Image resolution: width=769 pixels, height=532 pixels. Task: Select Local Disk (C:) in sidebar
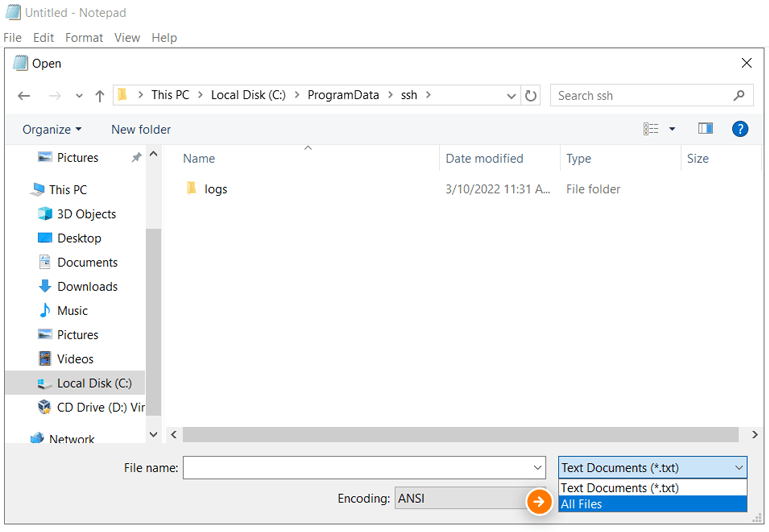(75, 383)
